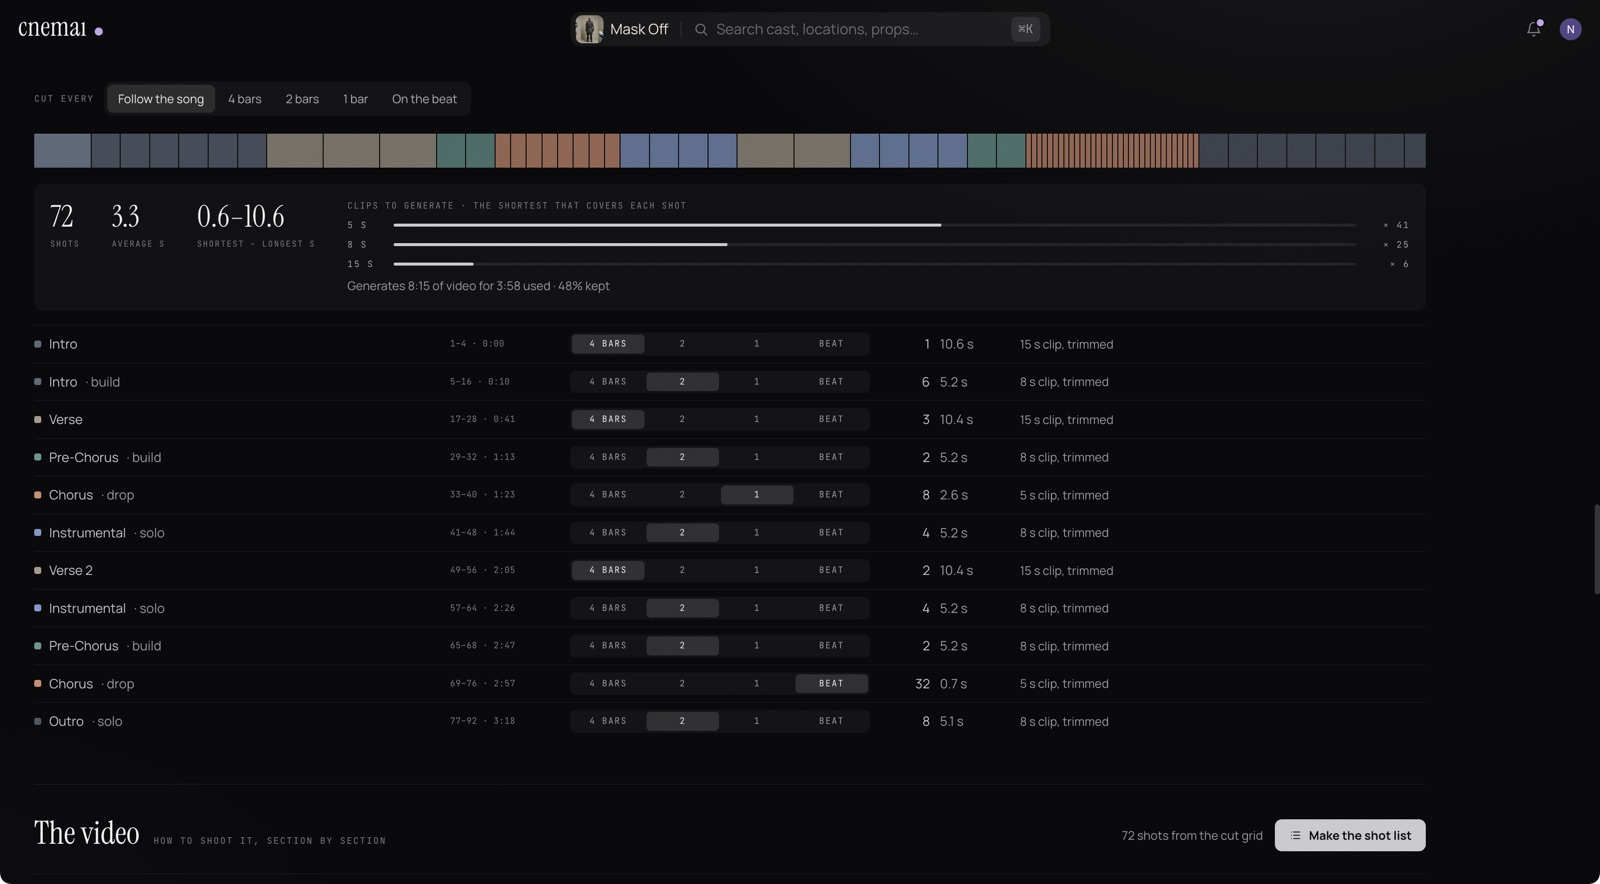Click the 5 s clips progress bar
The height and width of the screenshot is (884, 1600).
874,225
